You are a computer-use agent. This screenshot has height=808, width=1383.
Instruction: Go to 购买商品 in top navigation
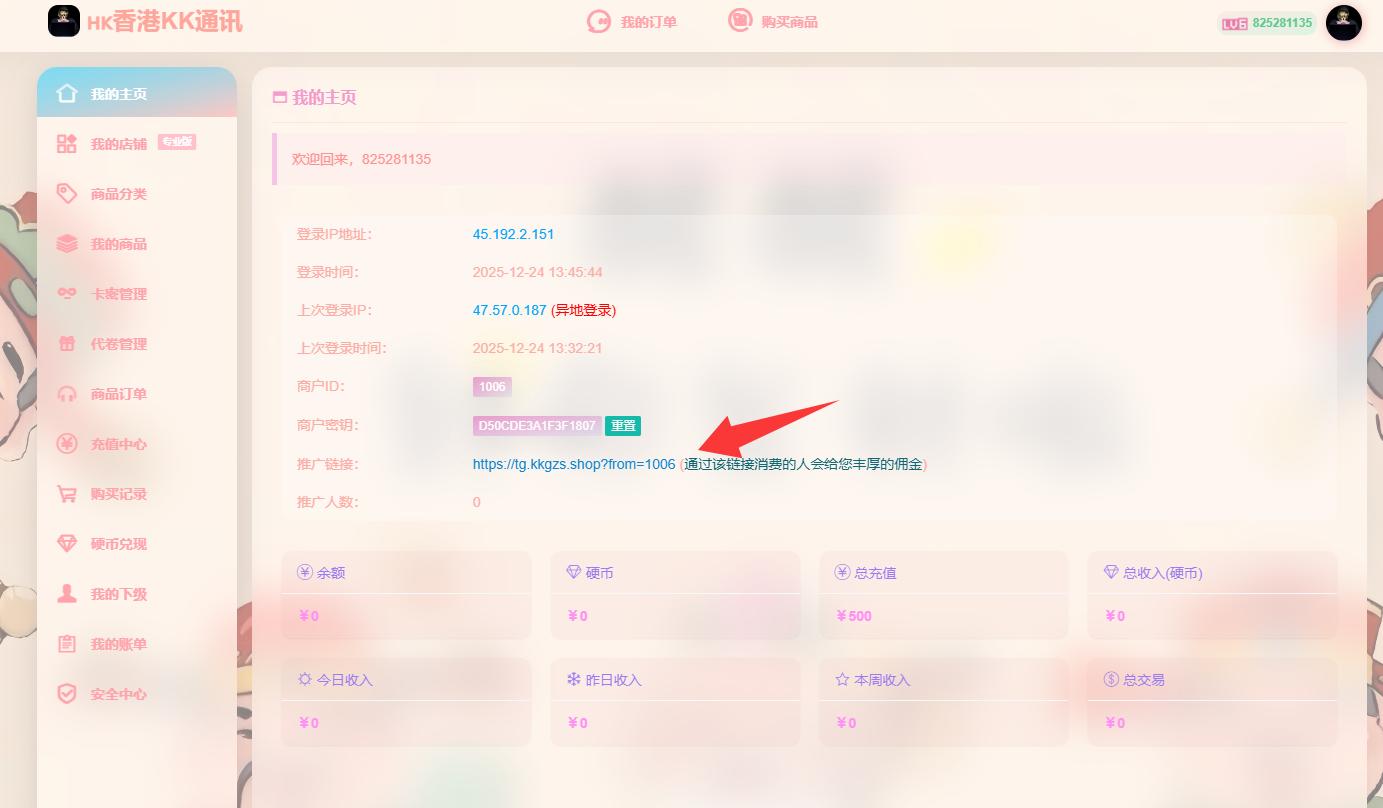[774, 21]
